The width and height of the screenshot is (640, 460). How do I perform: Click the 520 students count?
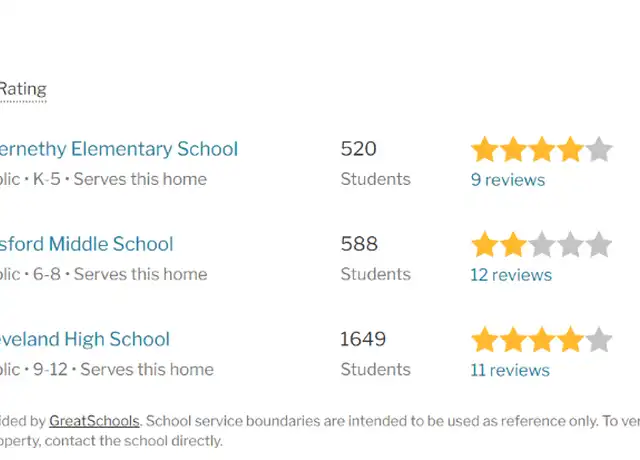[358, 149]
